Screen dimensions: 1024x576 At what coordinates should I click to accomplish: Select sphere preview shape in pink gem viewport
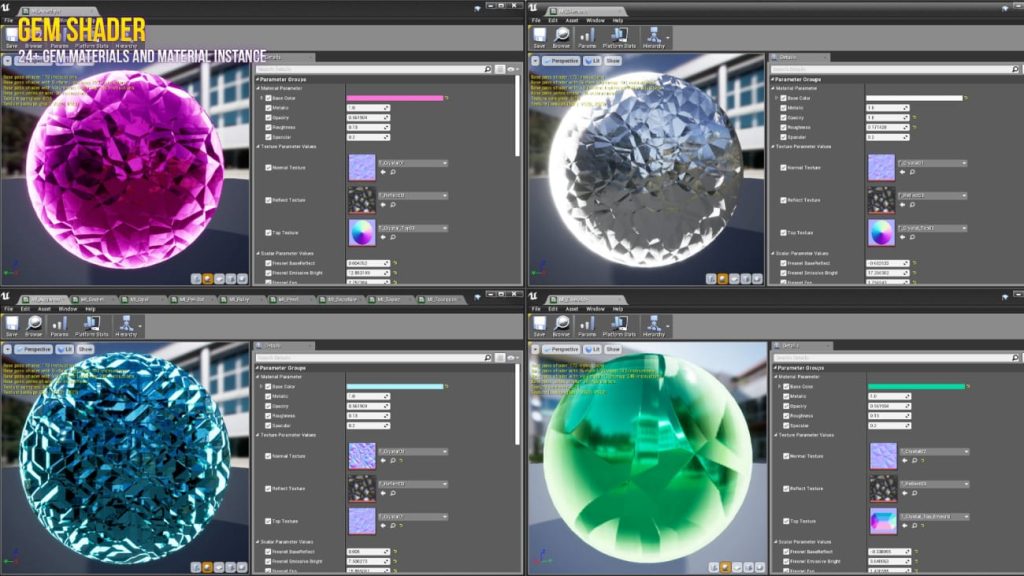[208, 279]
